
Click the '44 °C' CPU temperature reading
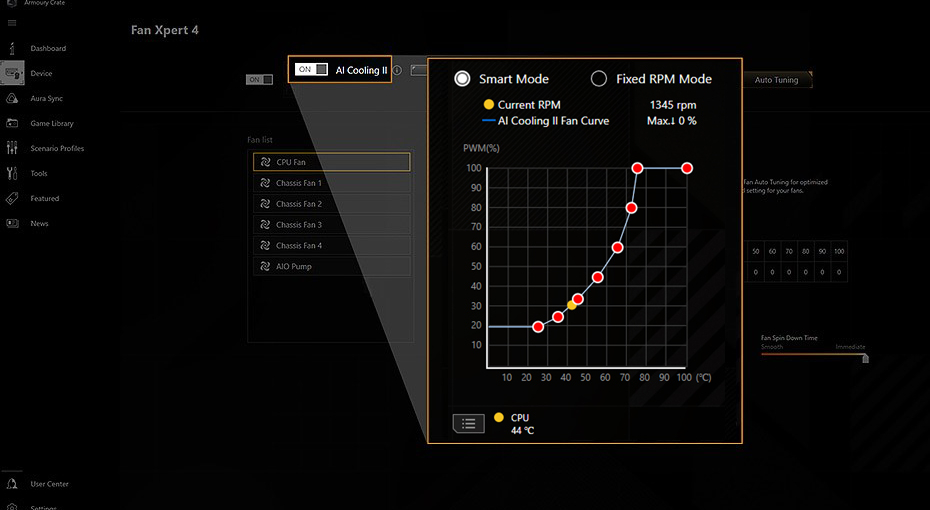coord(523,431)
